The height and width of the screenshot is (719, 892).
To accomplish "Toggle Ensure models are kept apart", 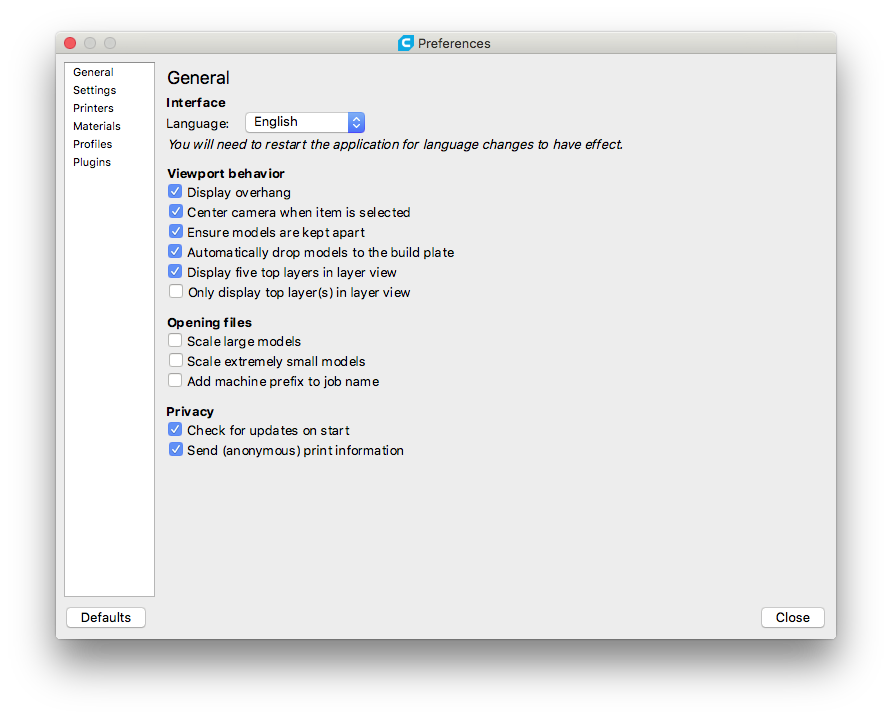I will pos(176,232).
